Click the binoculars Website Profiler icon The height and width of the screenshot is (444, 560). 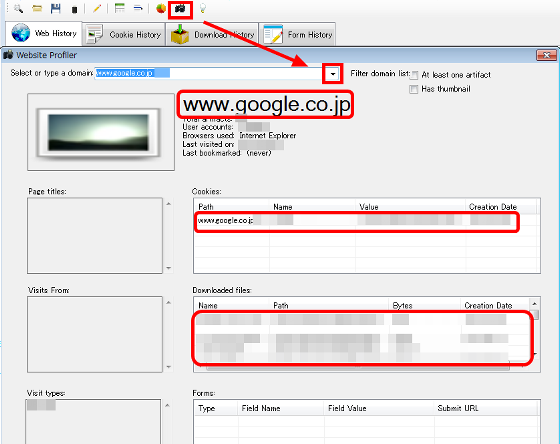coord(180,9)
